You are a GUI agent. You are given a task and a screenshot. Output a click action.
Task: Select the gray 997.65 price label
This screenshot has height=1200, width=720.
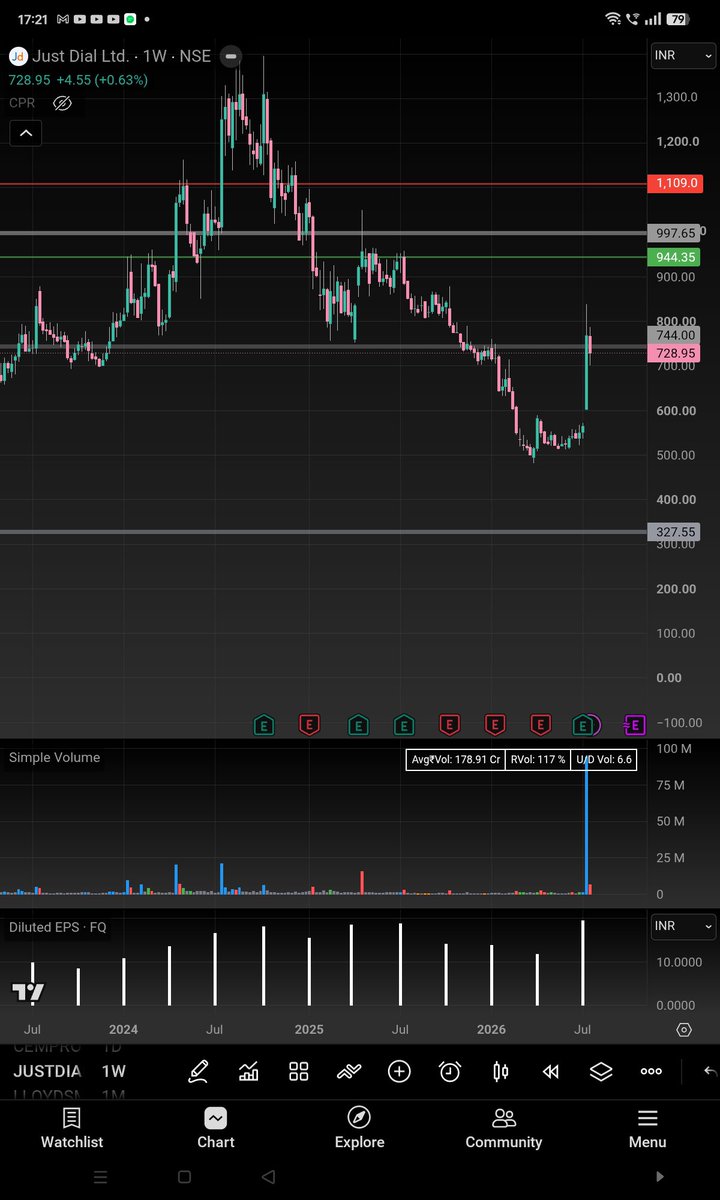[675, 233]
